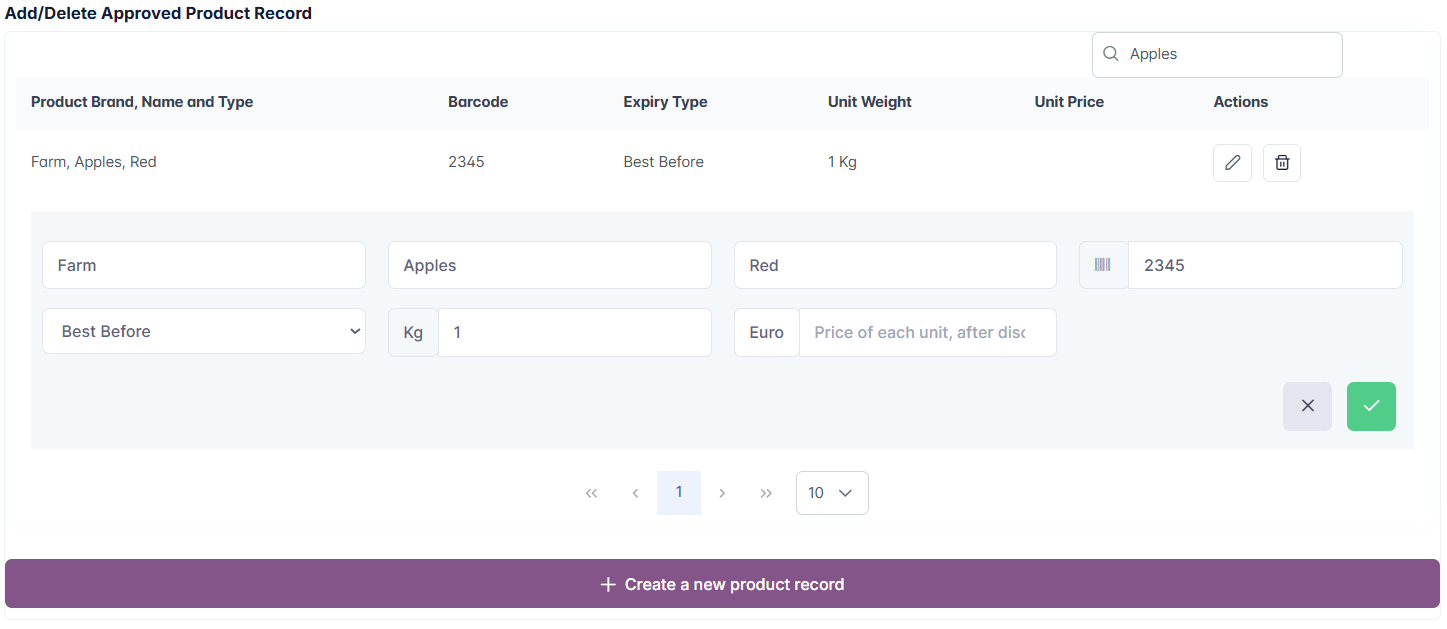This screenshot has height=629, width=1447.
Task: Click Create a new product record button
Action: pyautogui.click(x=722, y=584)
